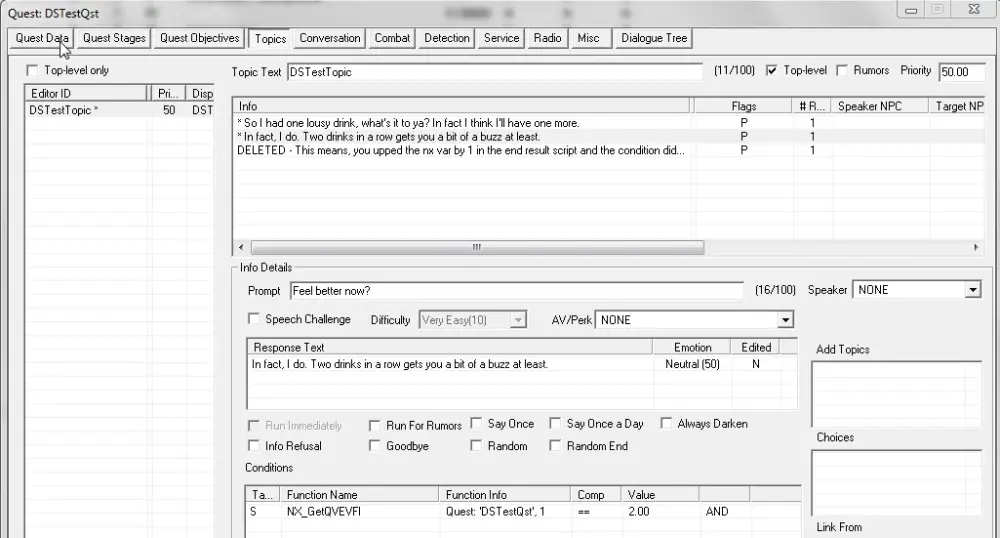This screenshot has width=1000, height=538.
Task: Click the Function Name column header
Action: [360, 495]
